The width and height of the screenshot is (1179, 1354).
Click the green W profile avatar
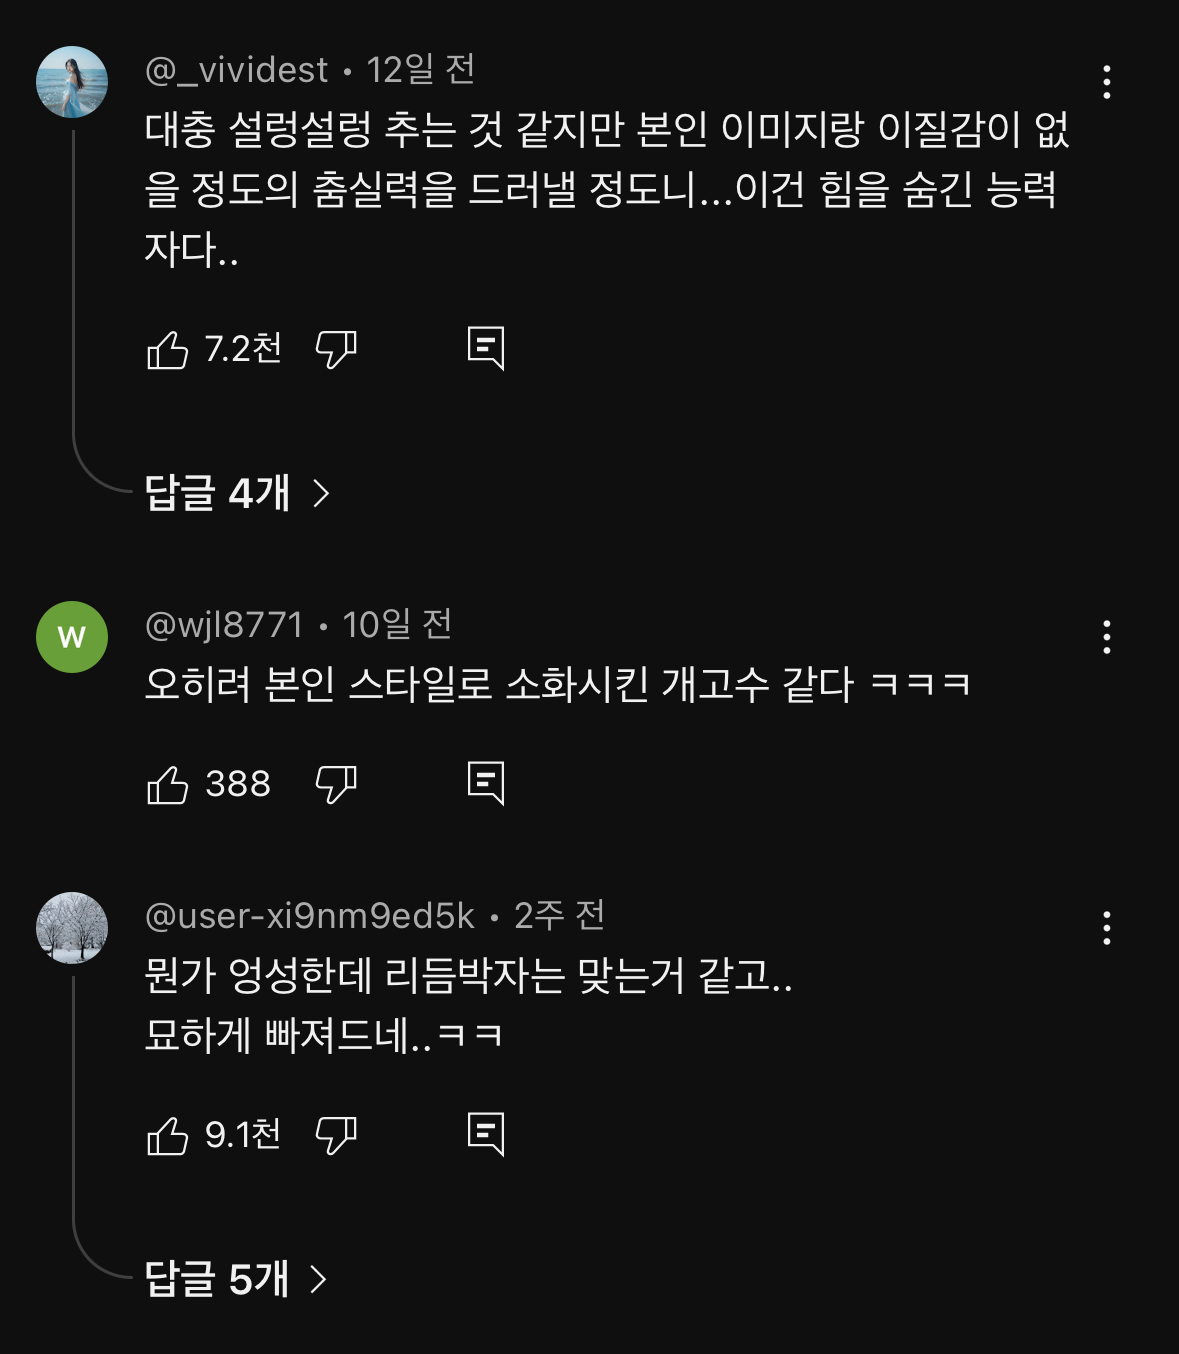click(72, 637)
